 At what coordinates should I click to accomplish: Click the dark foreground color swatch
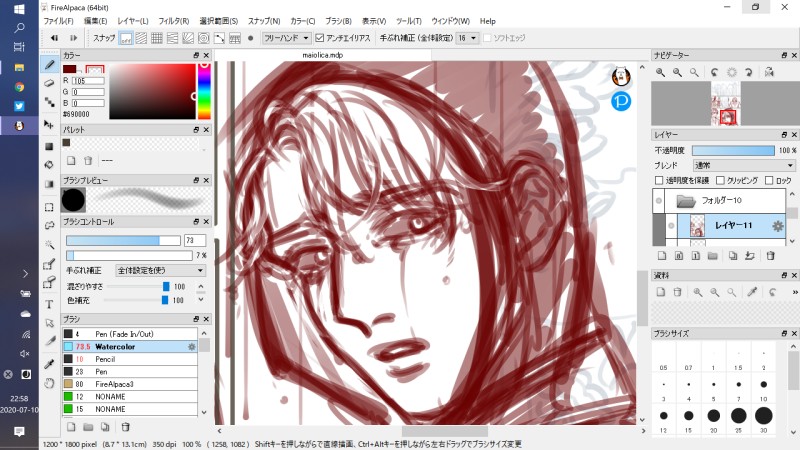70,69
